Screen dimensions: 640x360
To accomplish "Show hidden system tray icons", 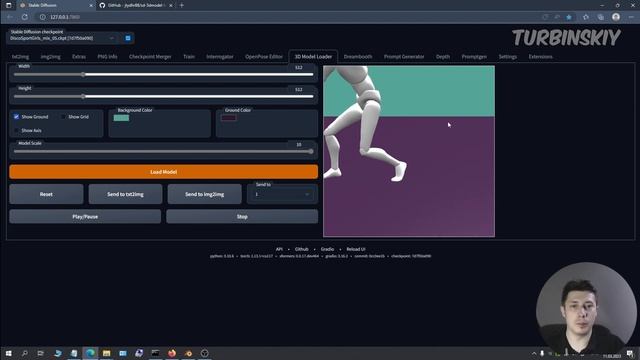I will 534,353.
